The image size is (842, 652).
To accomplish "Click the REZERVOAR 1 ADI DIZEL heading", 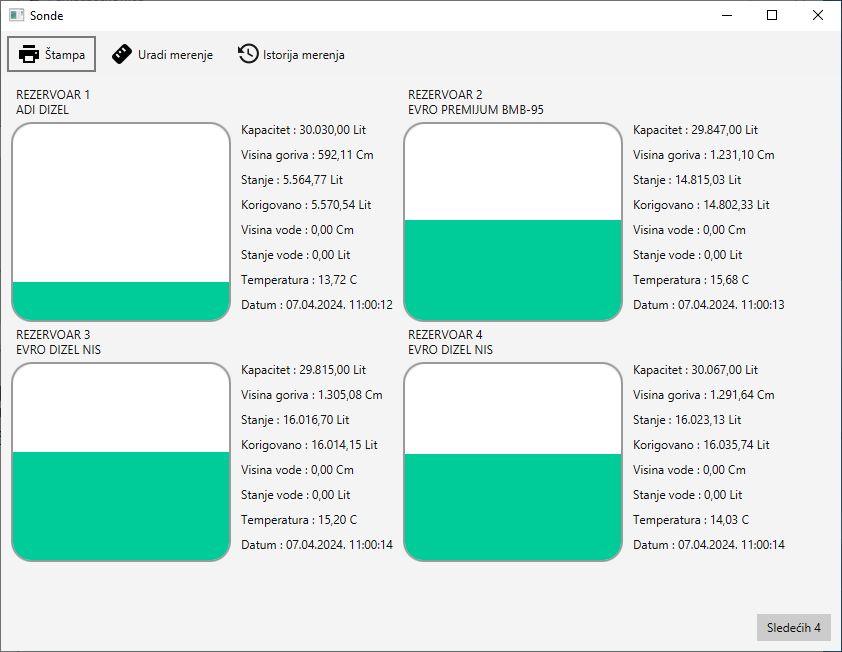I will pos(53,102).
